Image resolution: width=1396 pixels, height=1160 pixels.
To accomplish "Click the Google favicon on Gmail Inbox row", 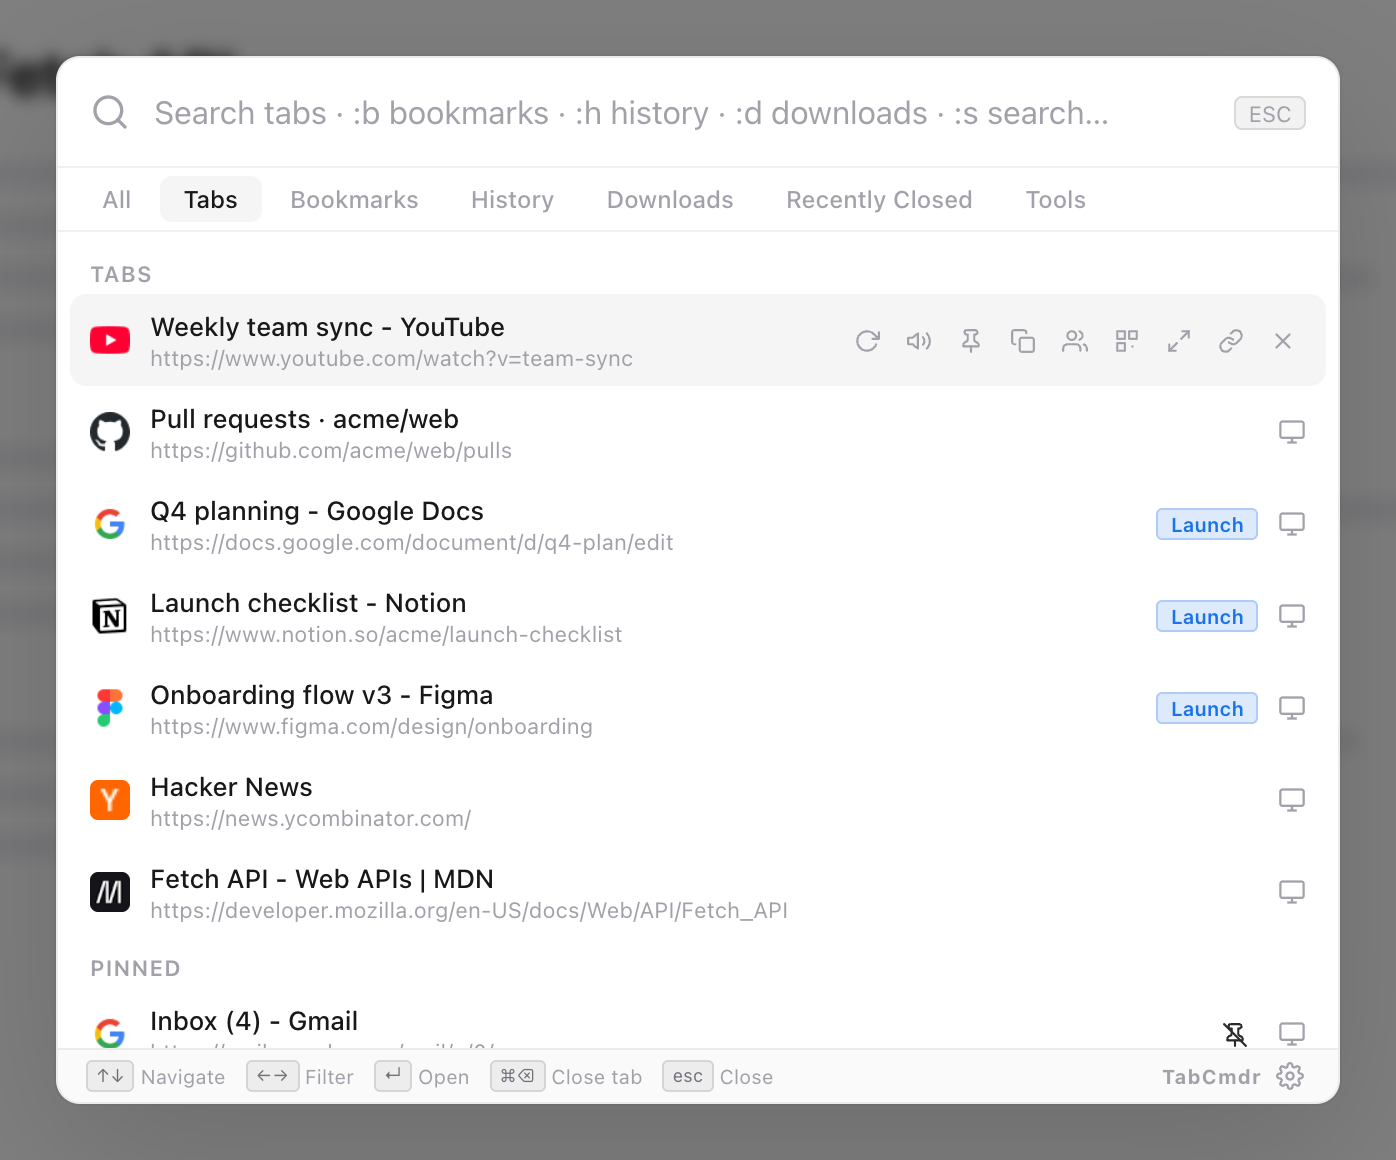I will click(x=110, y=1032).
